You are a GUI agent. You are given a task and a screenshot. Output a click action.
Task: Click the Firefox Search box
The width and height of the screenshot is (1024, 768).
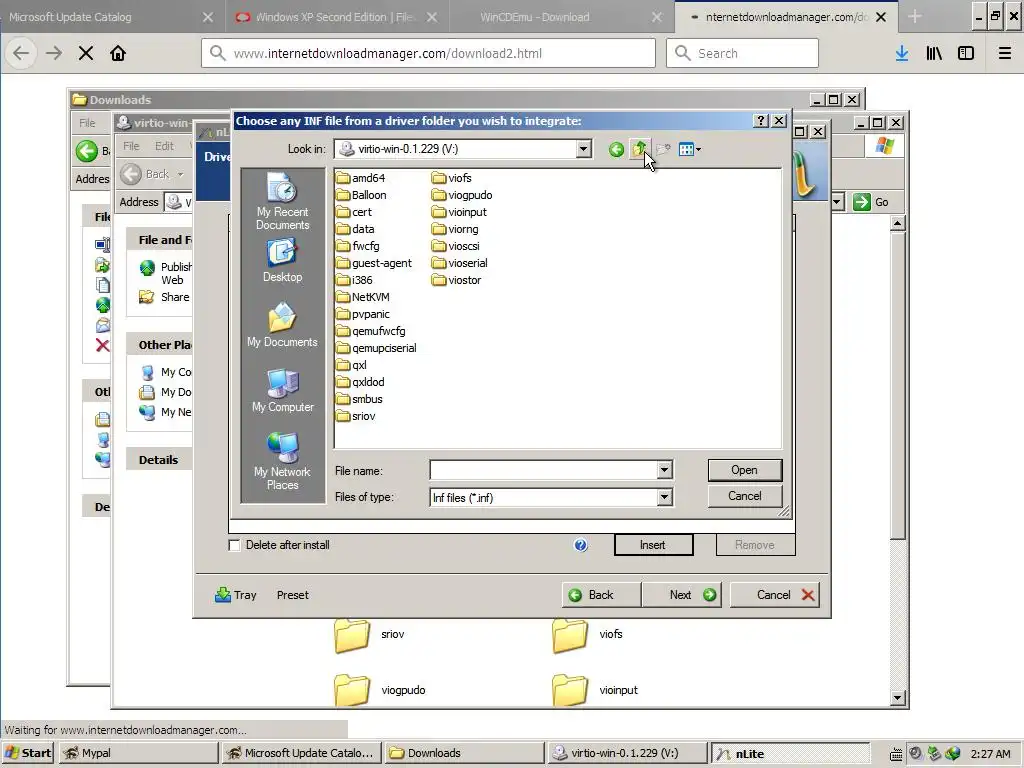[743, 54]
